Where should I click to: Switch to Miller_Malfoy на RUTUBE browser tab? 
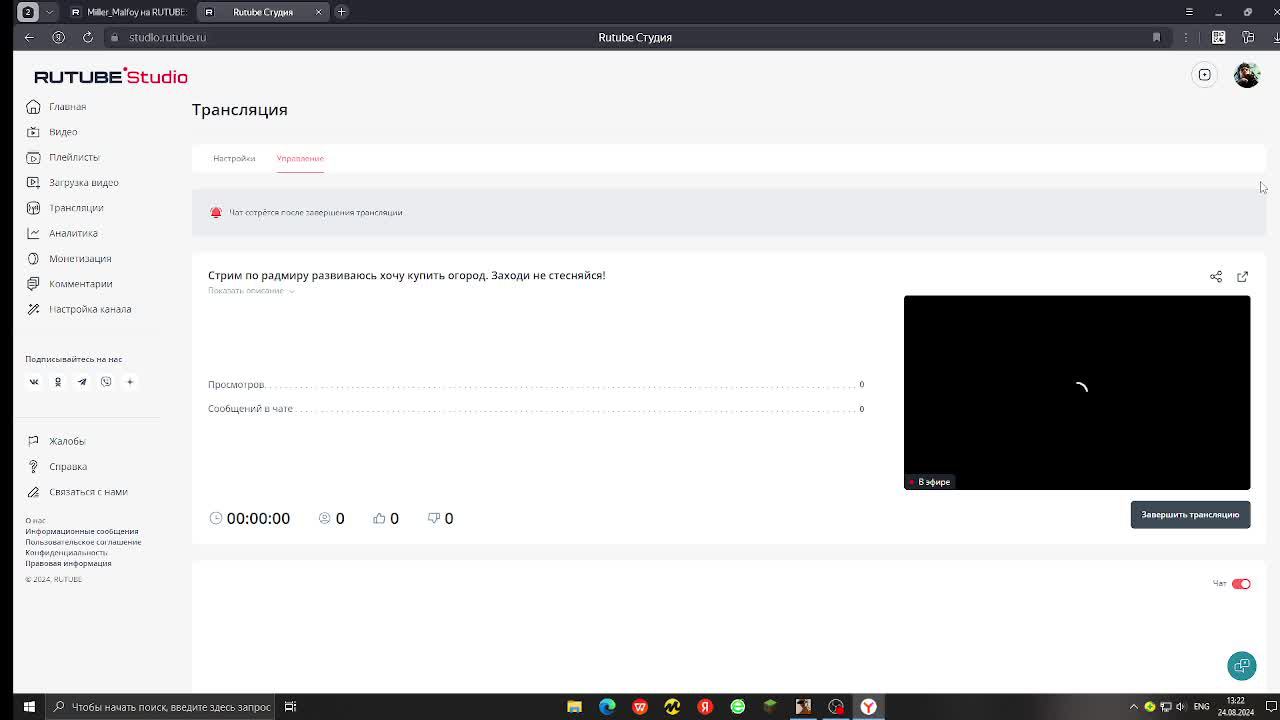coord(128,12)
